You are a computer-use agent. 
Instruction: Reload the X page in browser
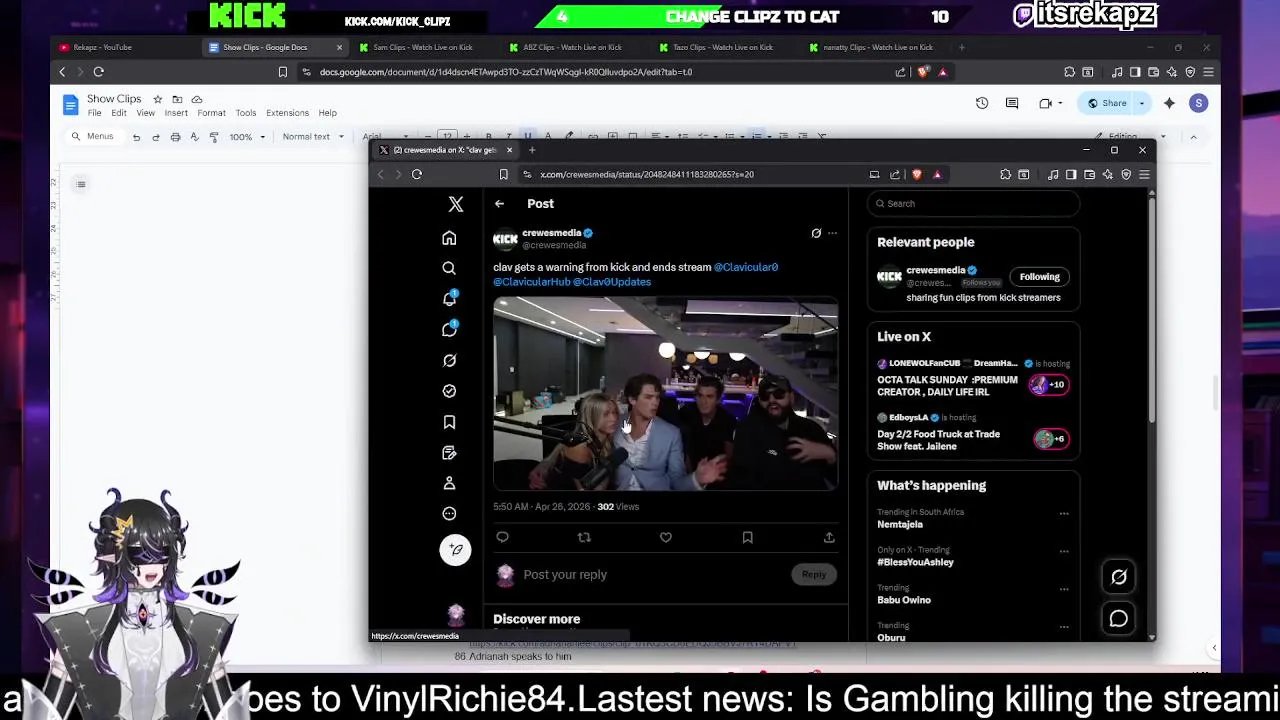(x=417, y=174)
